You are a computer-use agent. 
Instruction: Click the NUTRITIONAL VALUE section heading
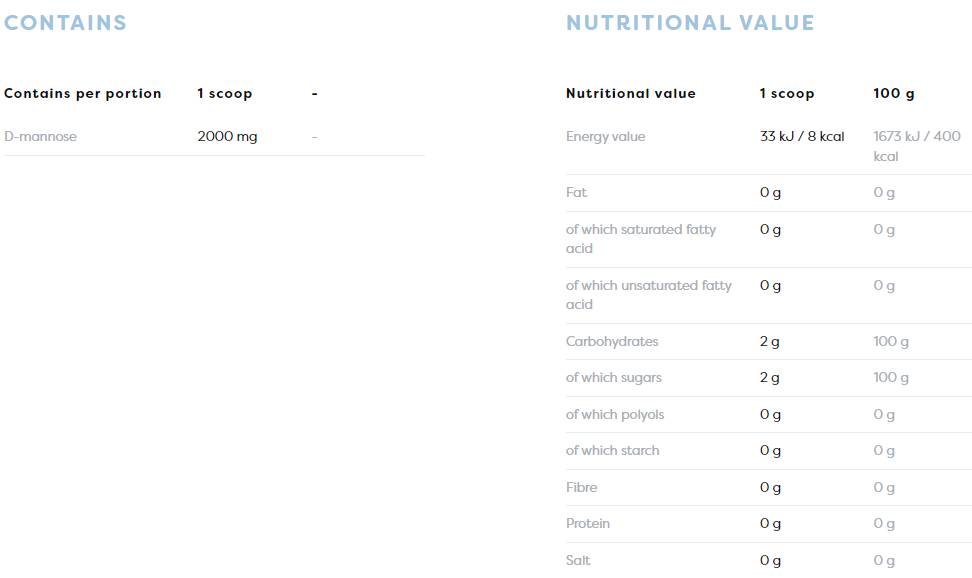pyautogui.click(x=690, y=23)
